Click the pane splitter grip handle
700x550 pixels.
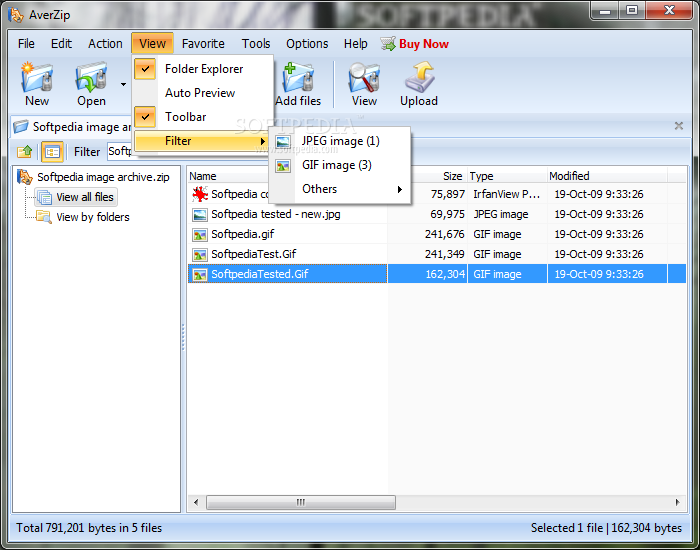(x=183, y=337)
